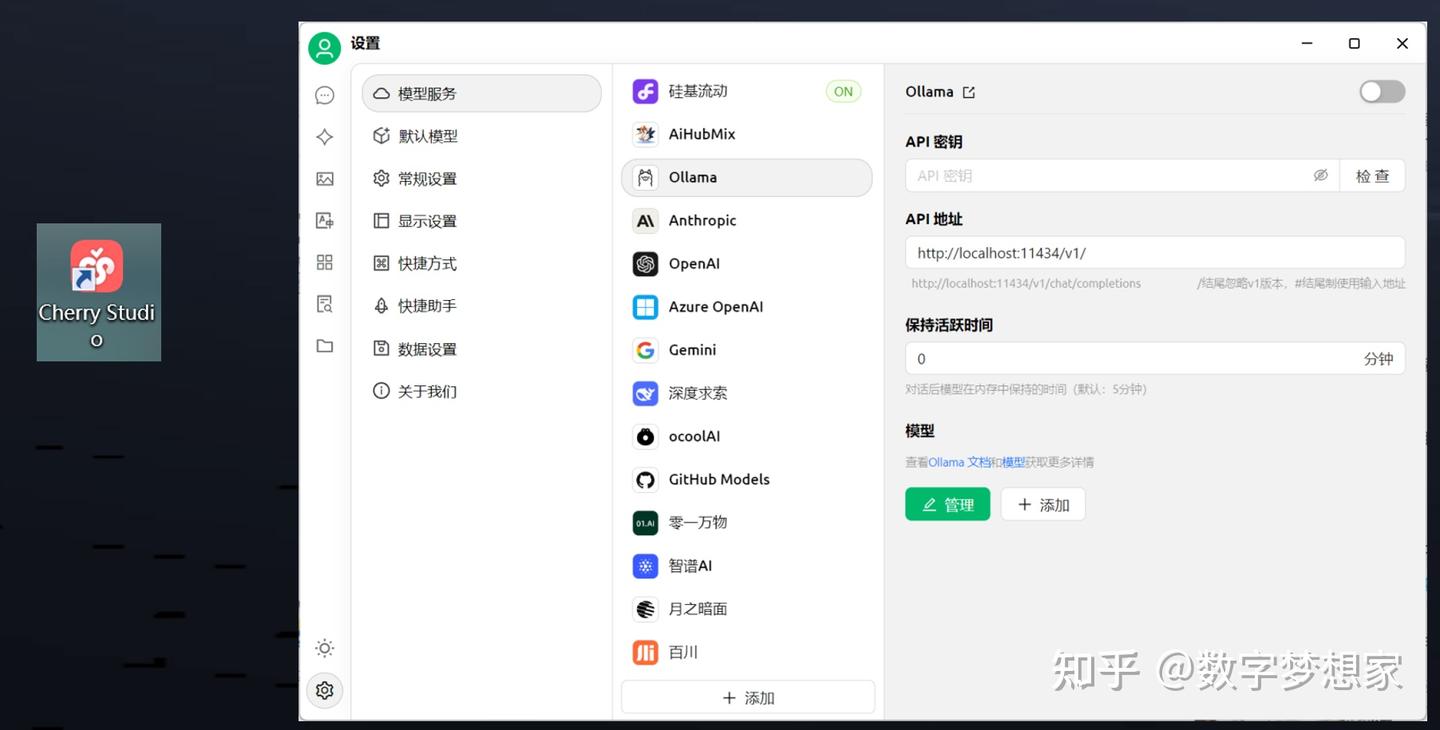Viewport: 1440px width, 730px height.
Task: Select the Ollama provider in list
Action: tap(746, 177)
